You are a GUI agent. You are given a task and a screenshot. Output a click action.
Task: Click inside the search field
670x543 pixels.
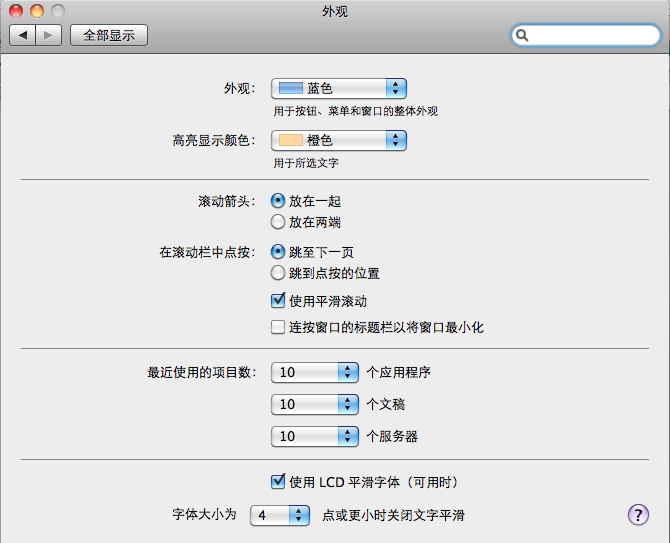point(593,35)
